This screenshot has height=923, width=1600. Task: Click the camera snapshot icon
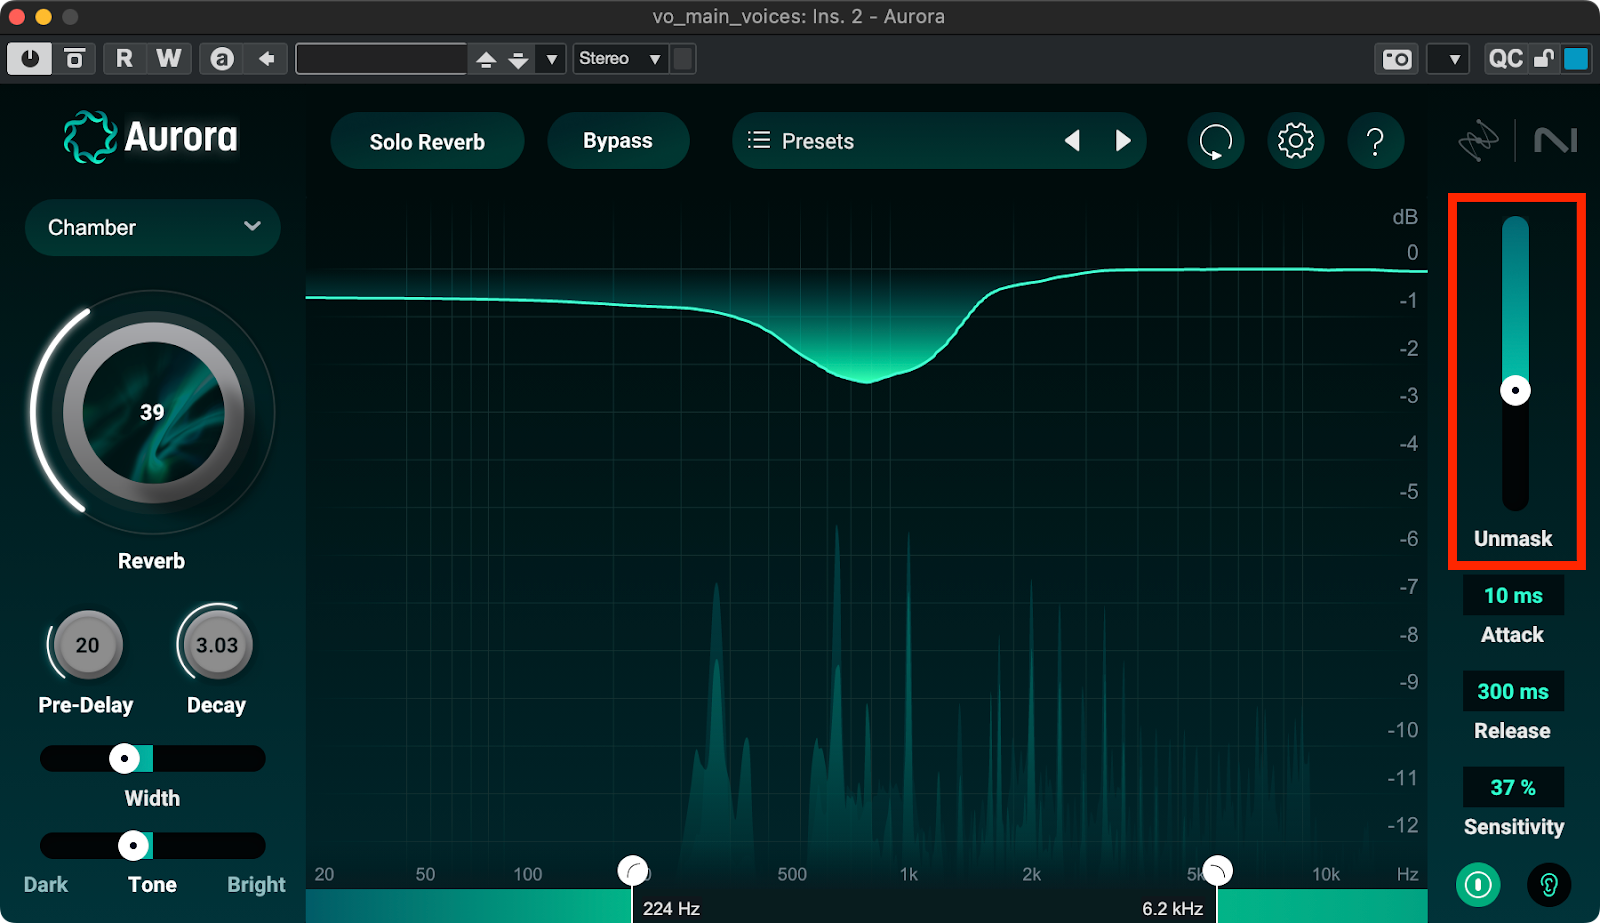point(1396,59)
